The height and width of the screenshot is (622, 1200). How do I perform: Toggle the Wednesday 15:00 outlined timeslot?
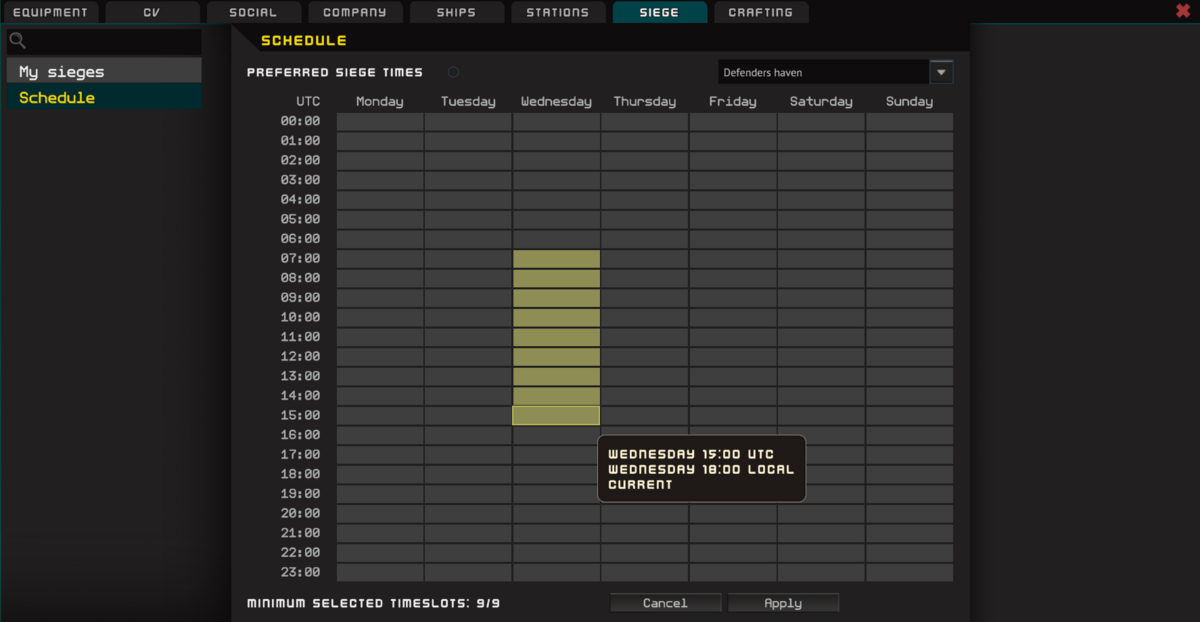(x=556, y=416)
